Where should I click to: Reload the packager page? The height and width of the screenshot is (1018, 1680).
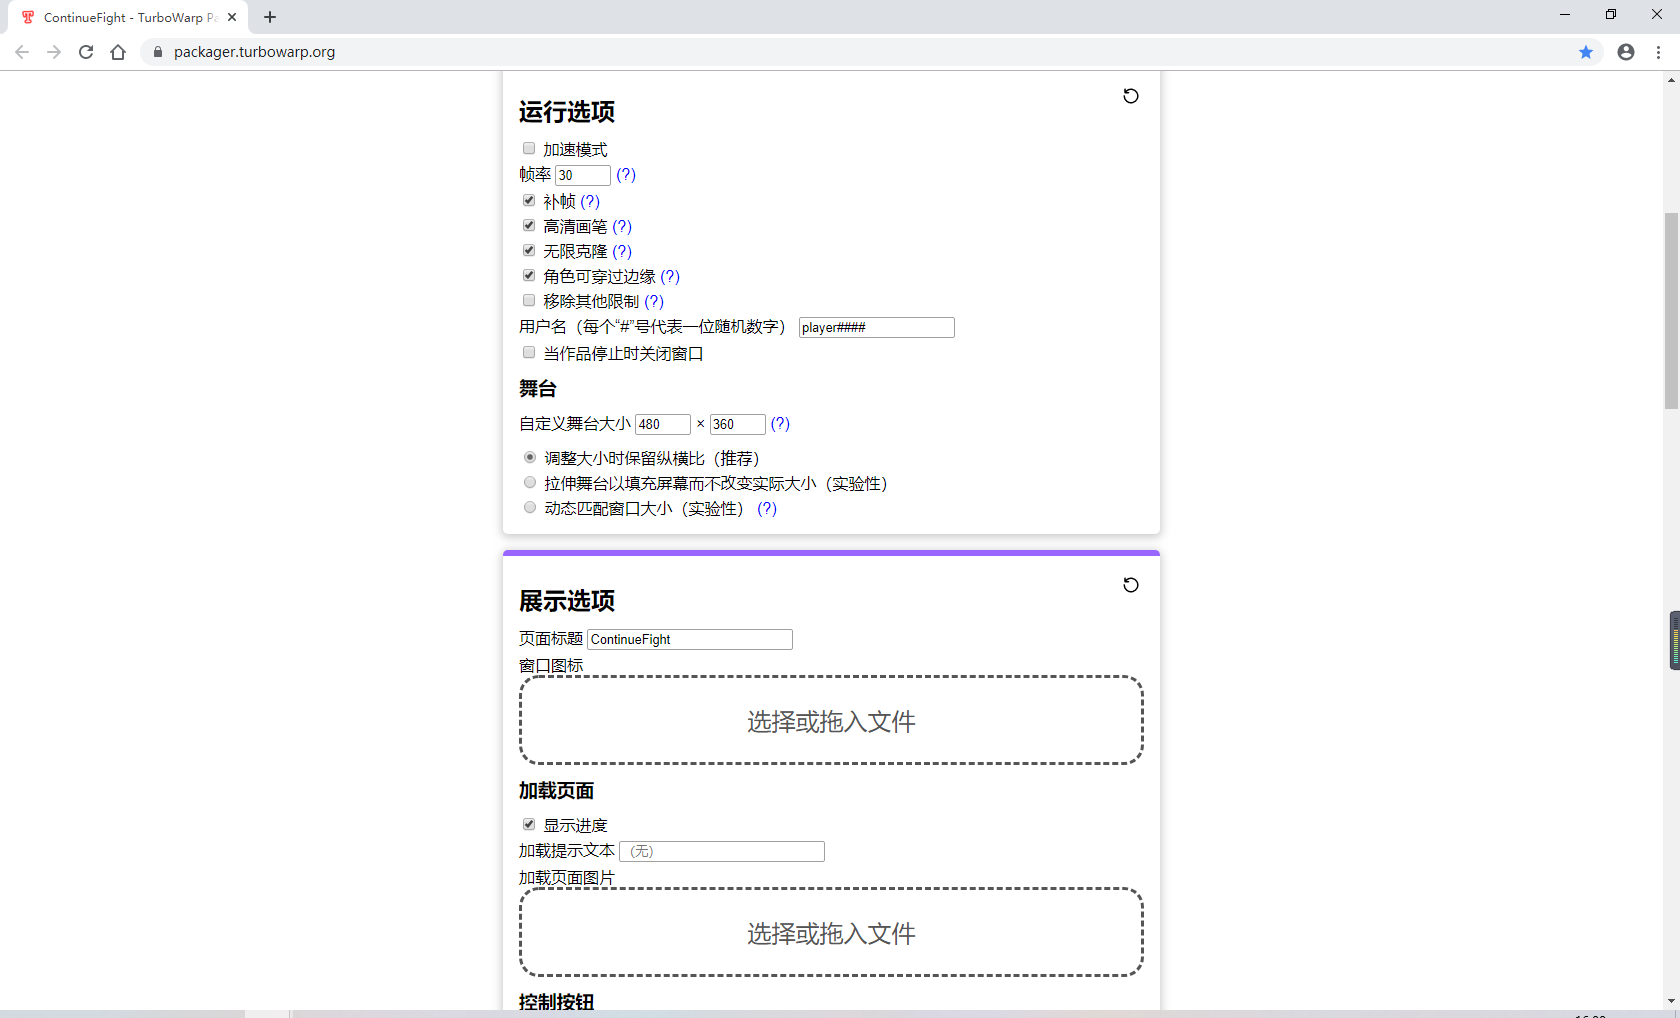(x=86, y=52)
